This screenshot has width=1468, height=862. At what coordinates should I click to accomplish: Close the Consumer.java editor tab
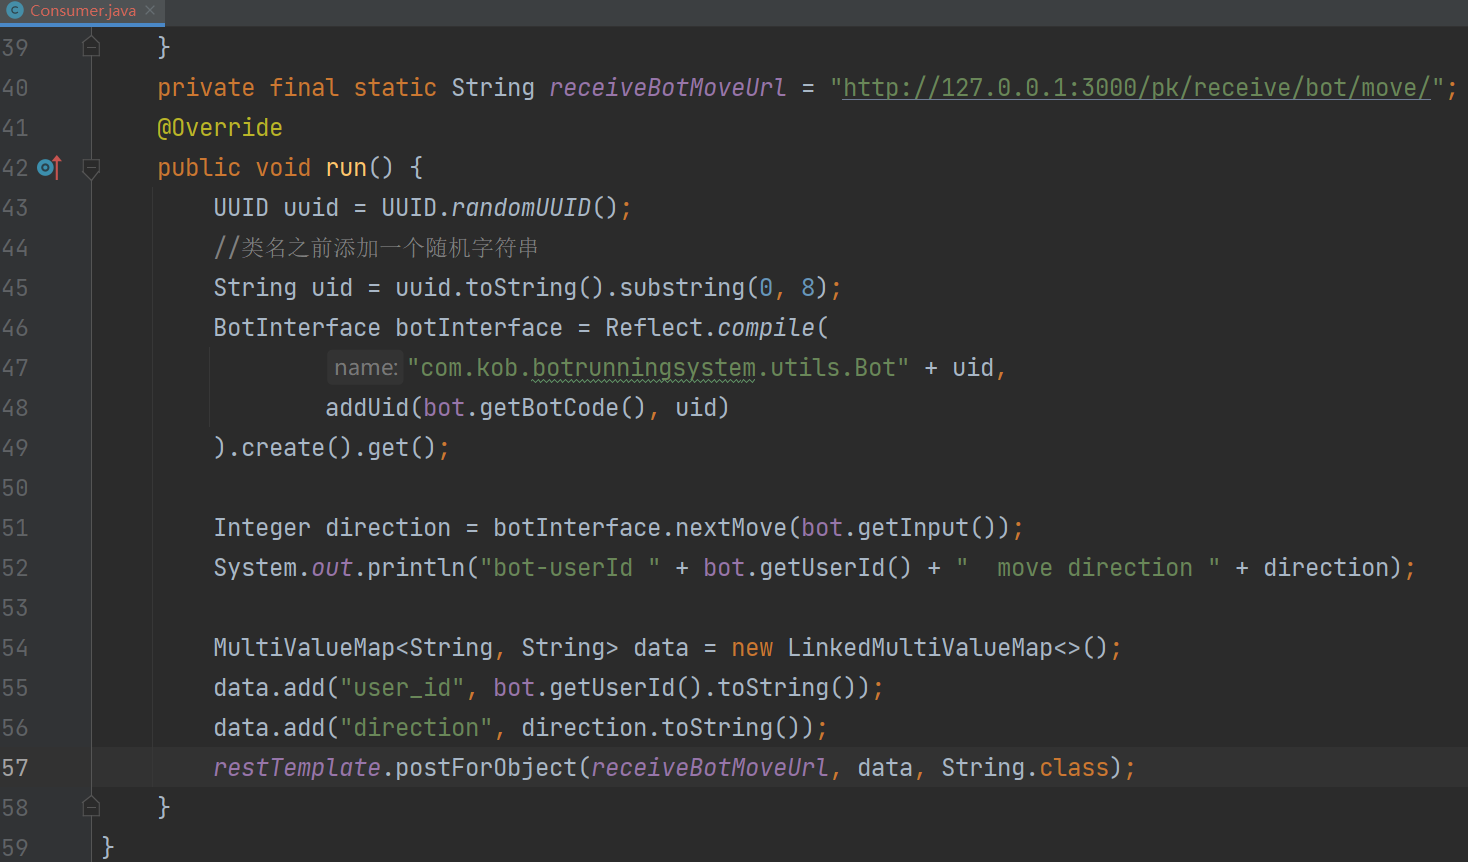(x=150, y=10)
